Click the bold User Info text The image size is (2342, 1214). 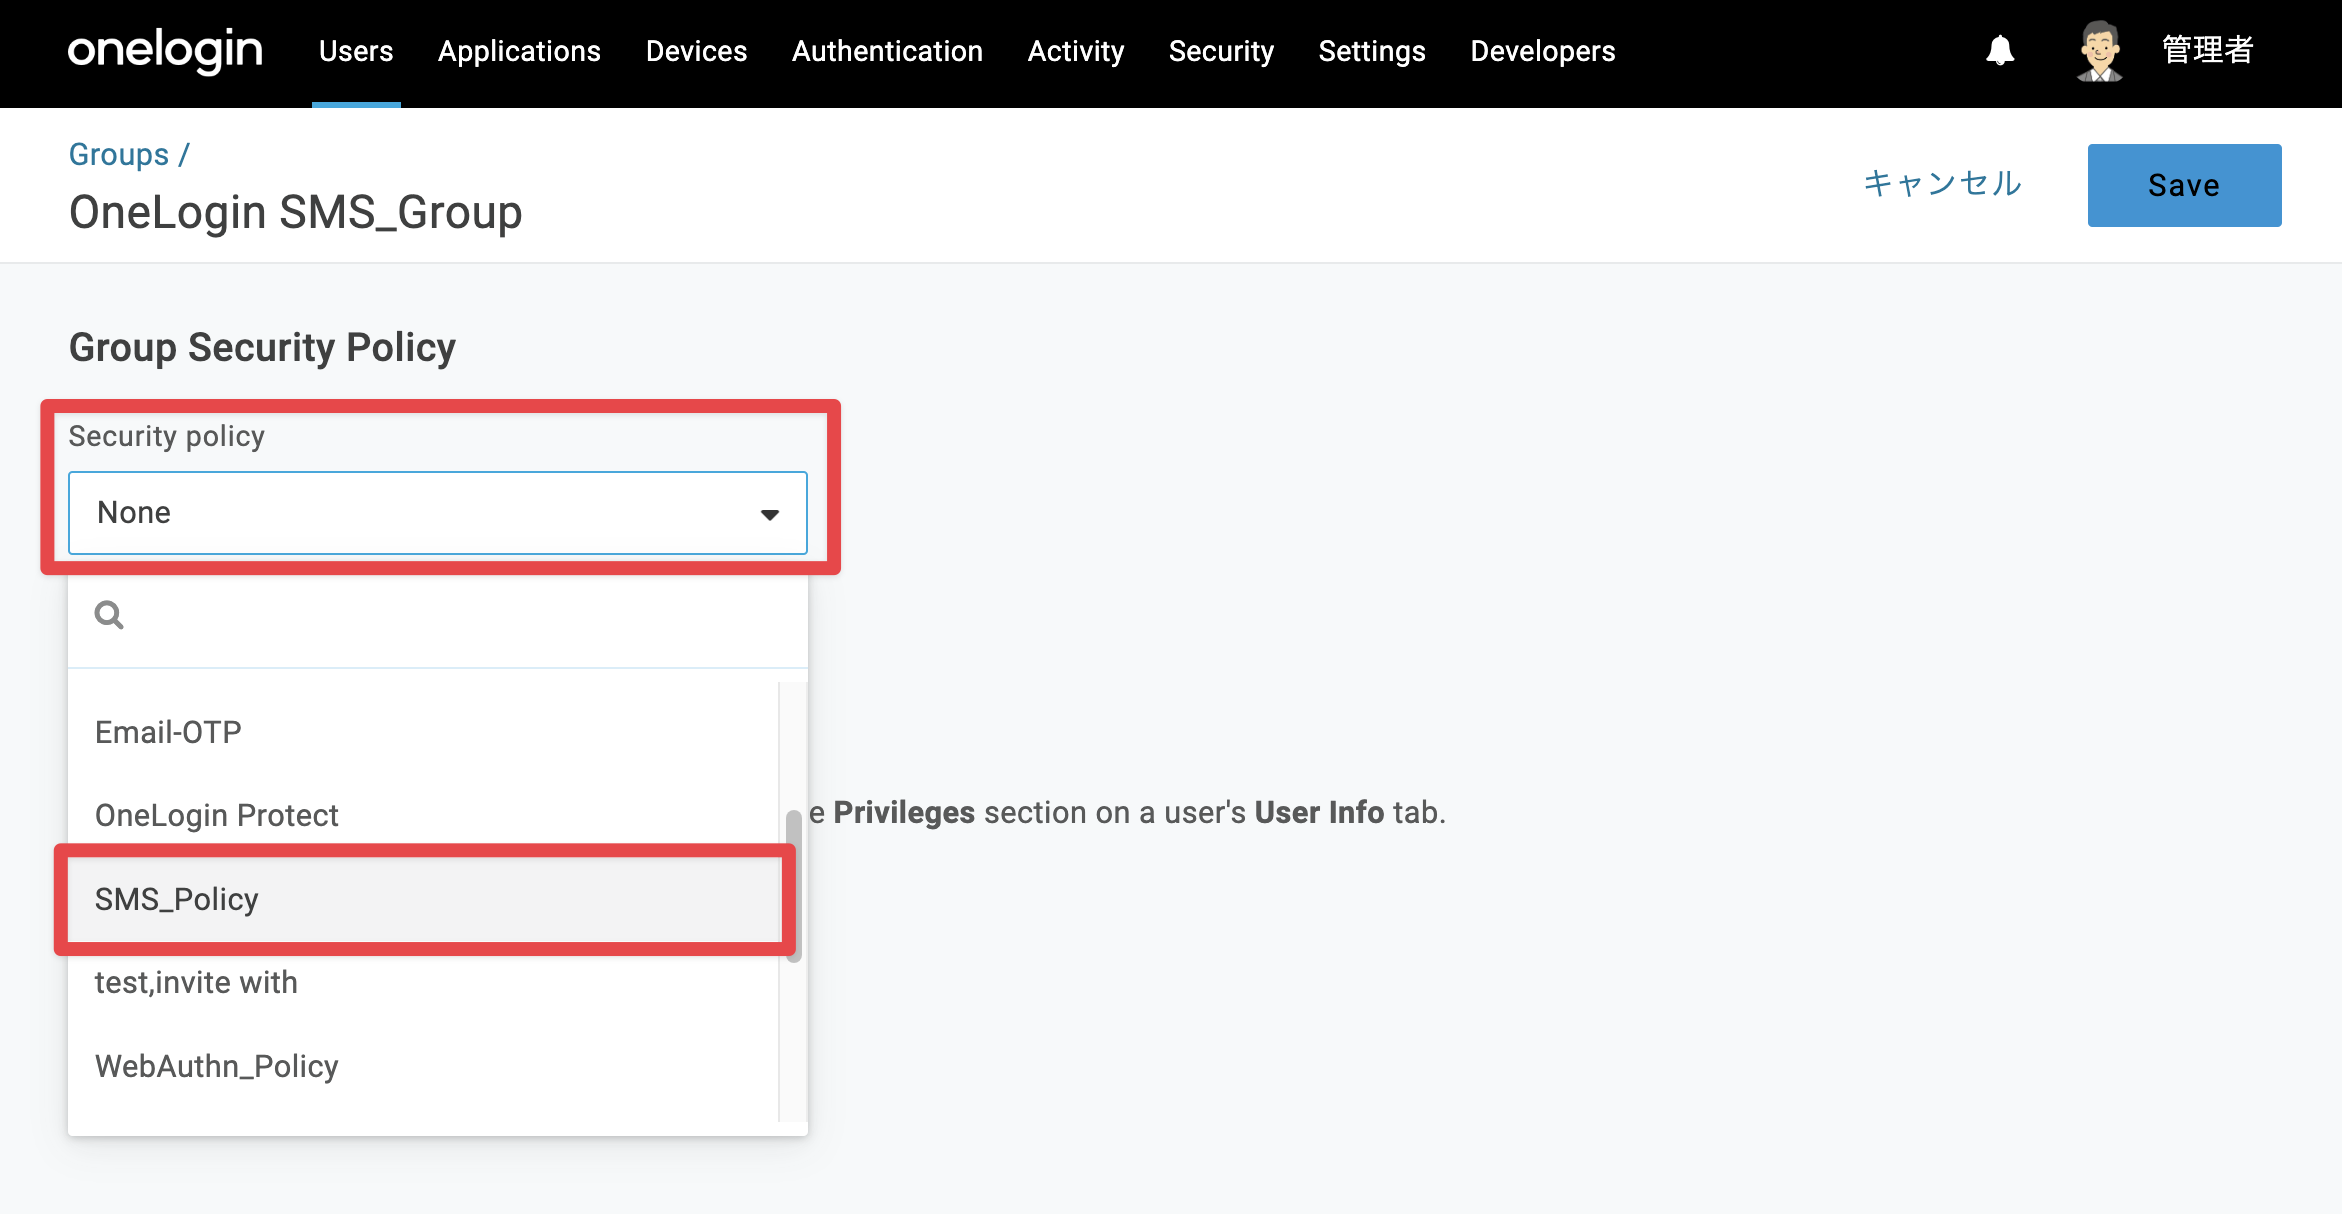1319,812
